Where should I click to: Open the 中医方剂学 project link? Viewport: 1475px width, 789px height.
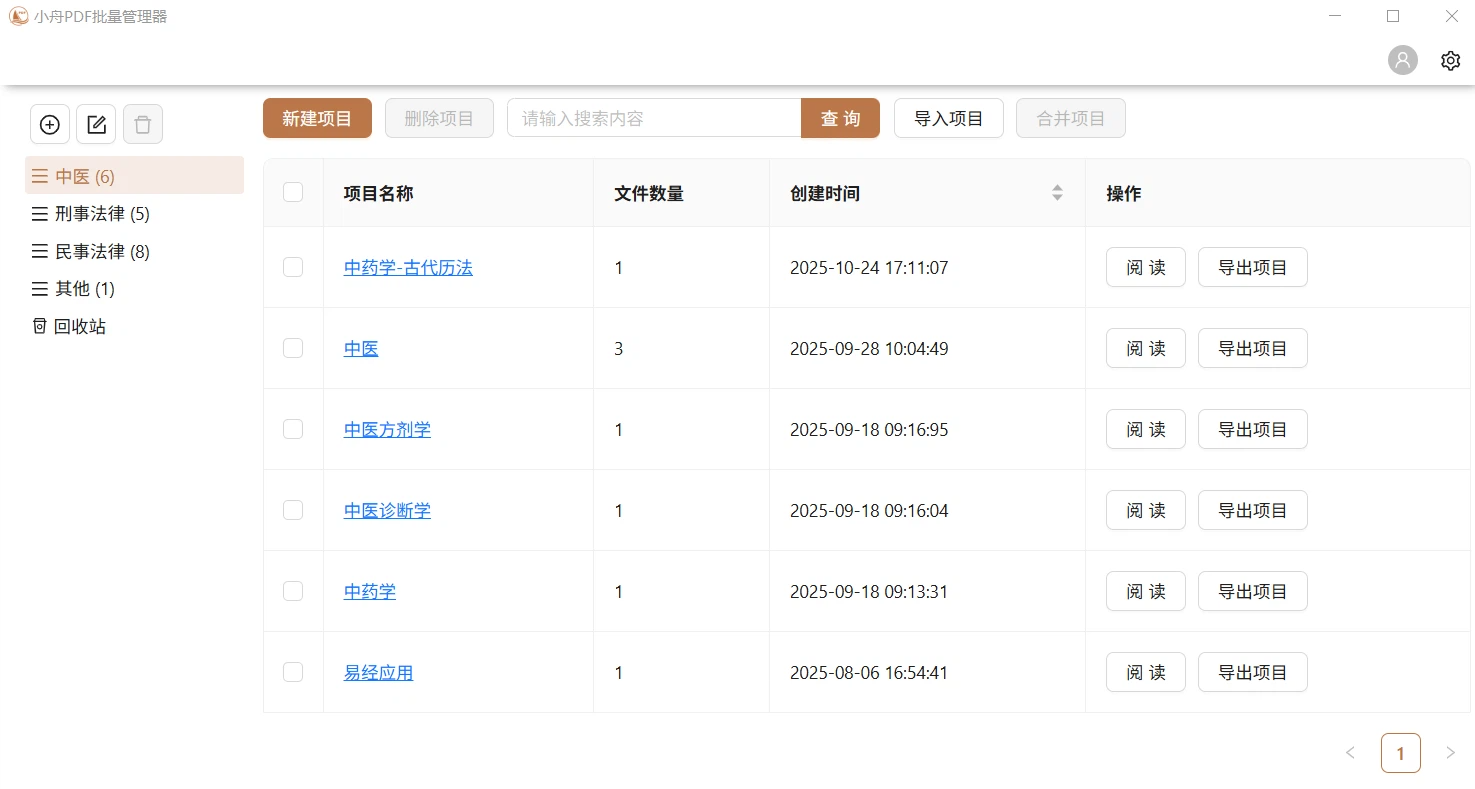tap(387, 430)
